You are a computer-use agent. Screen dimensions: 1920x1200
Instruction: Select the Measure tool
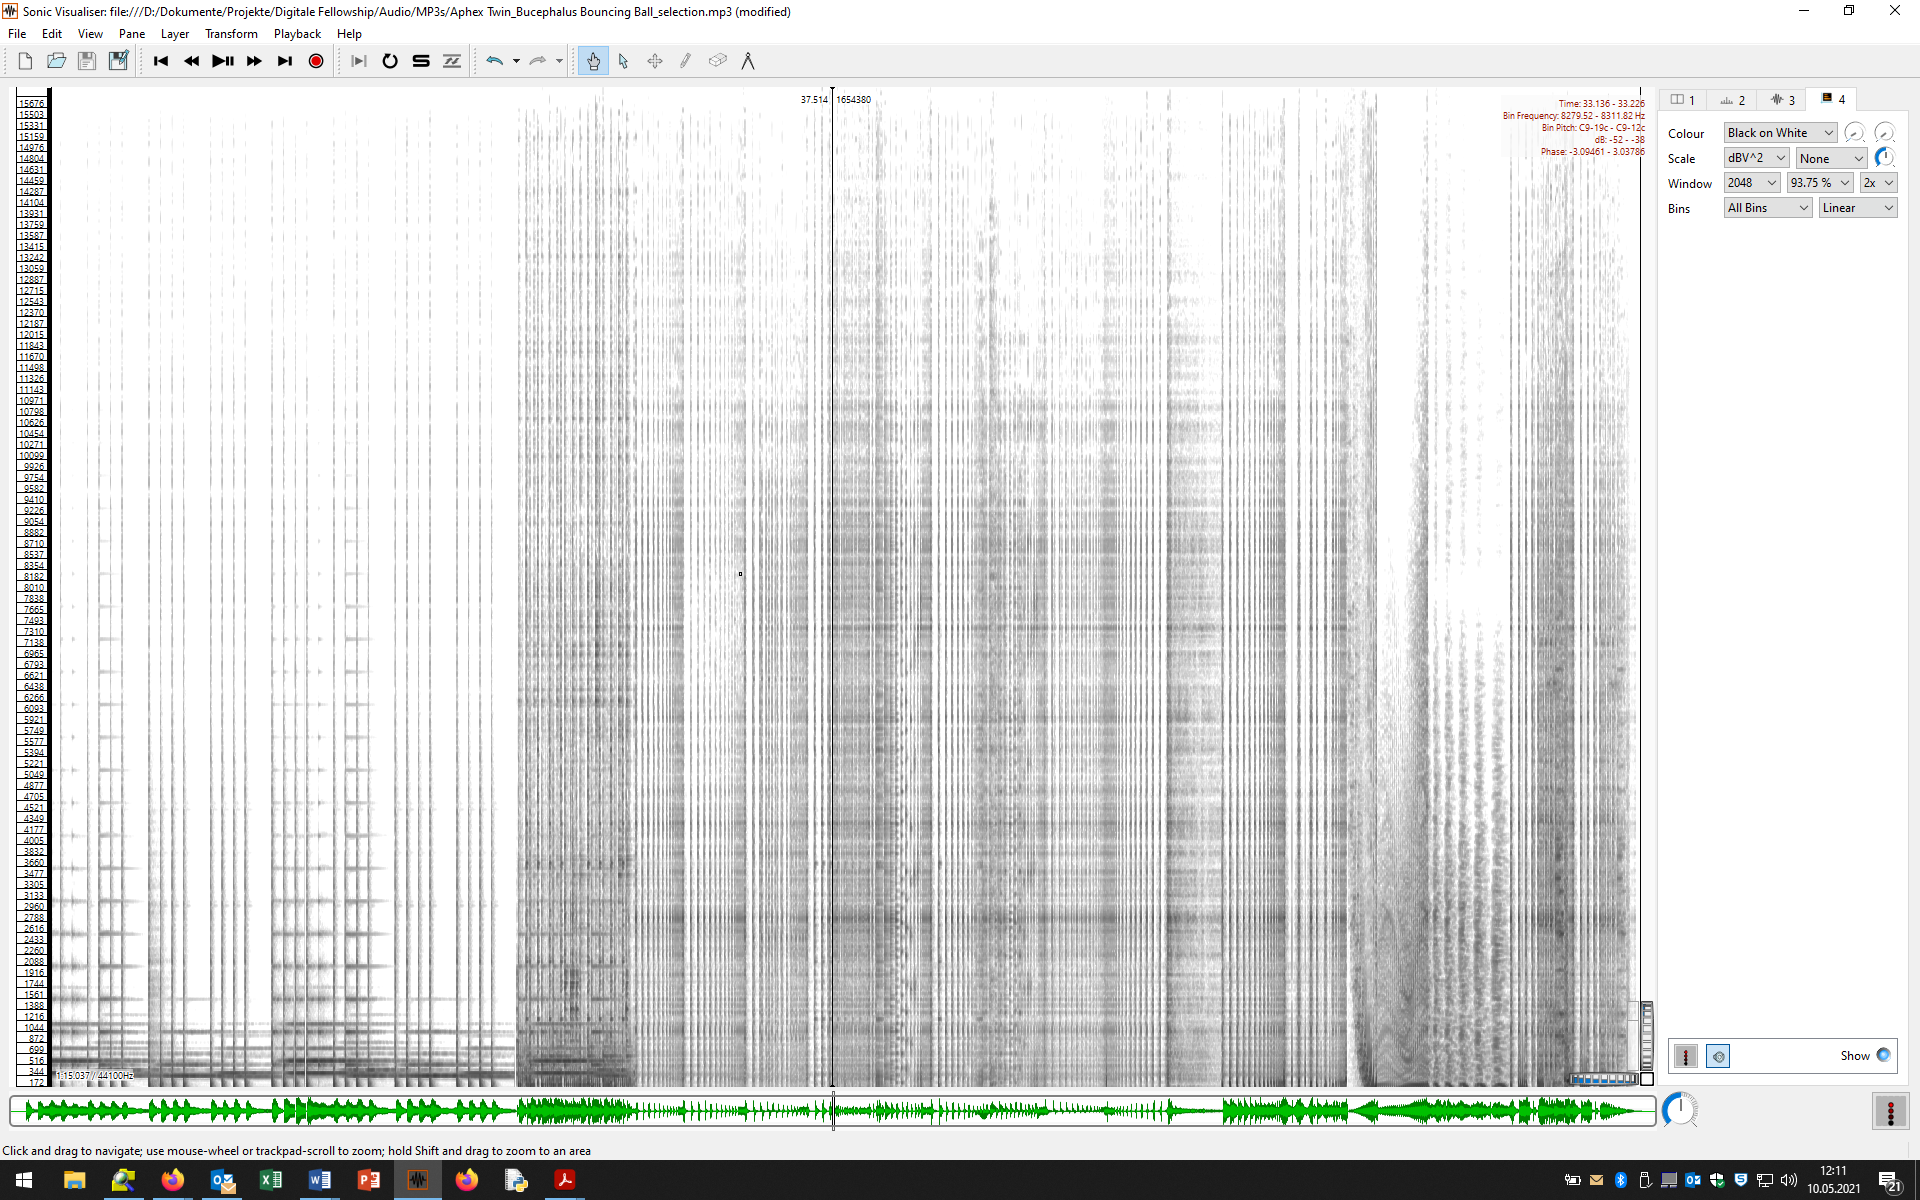(749, 60)
